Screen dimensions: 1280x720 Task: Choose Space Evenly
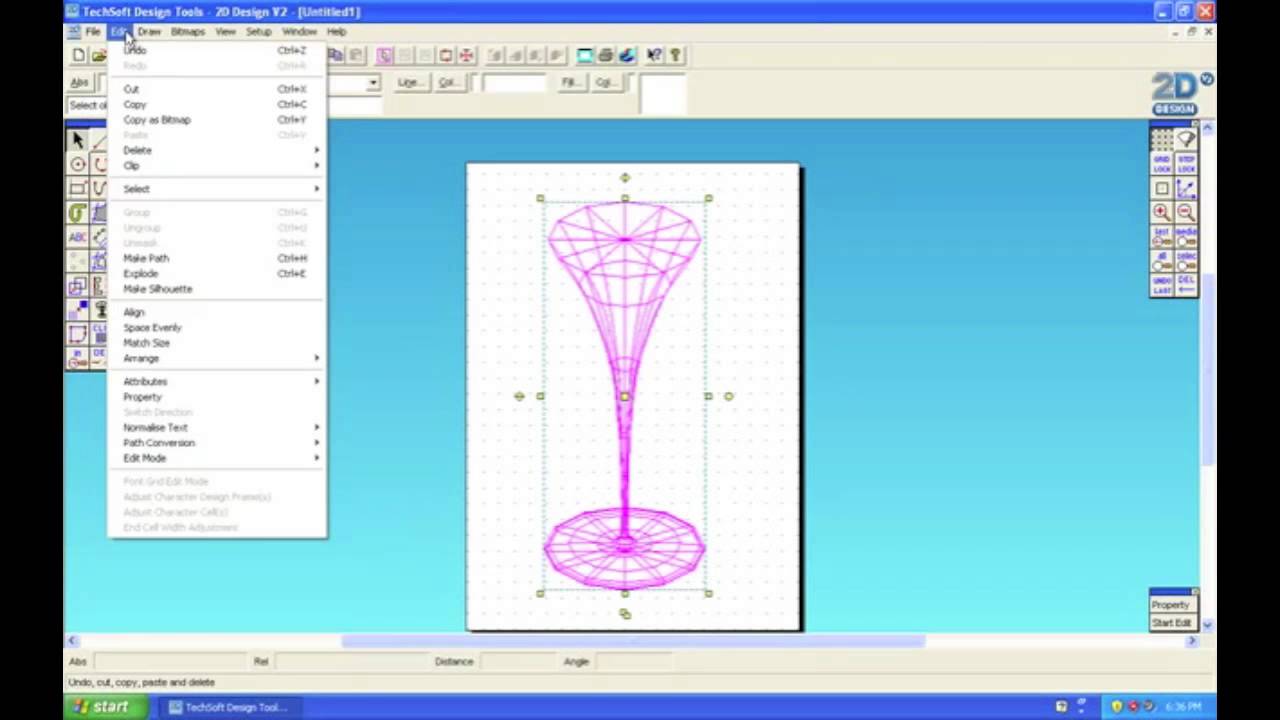(x=216, y=328)
